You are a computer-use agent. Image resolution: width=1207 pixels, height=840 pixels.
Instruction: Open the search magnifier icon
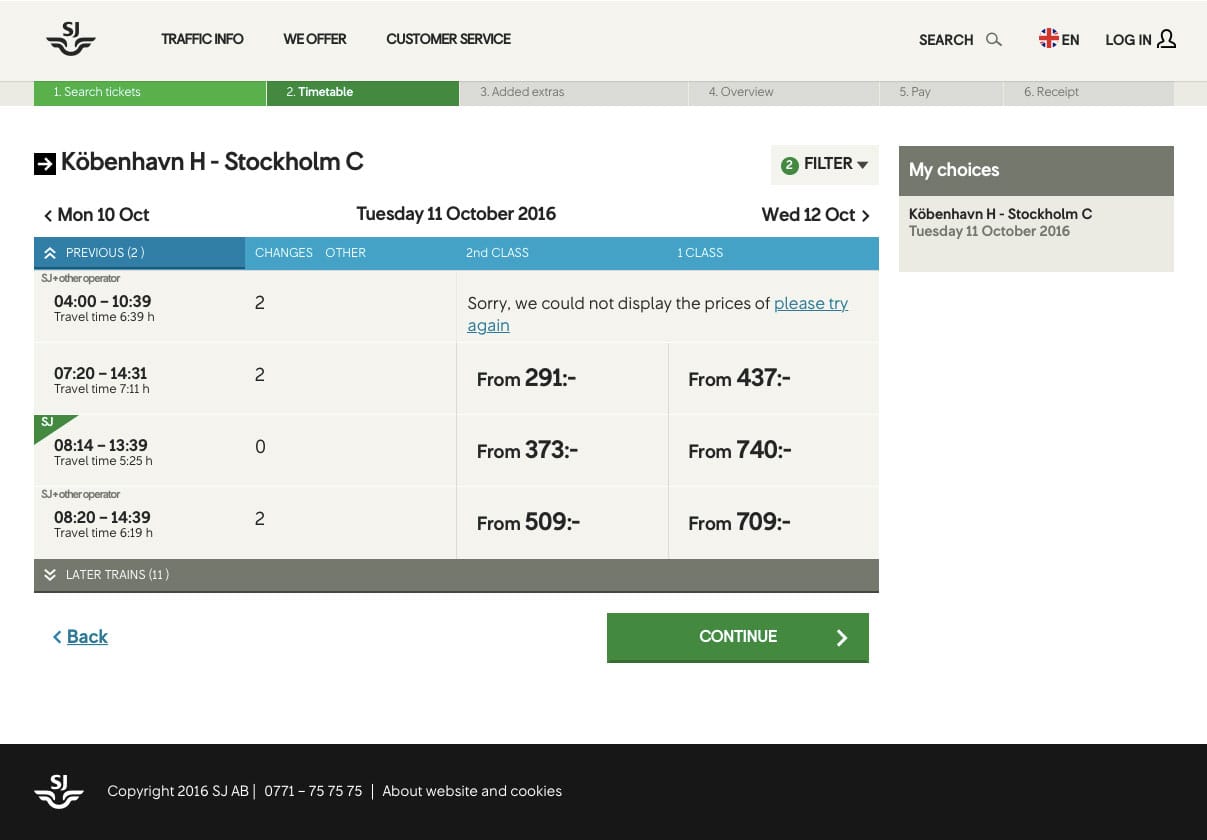coord(993,40)
